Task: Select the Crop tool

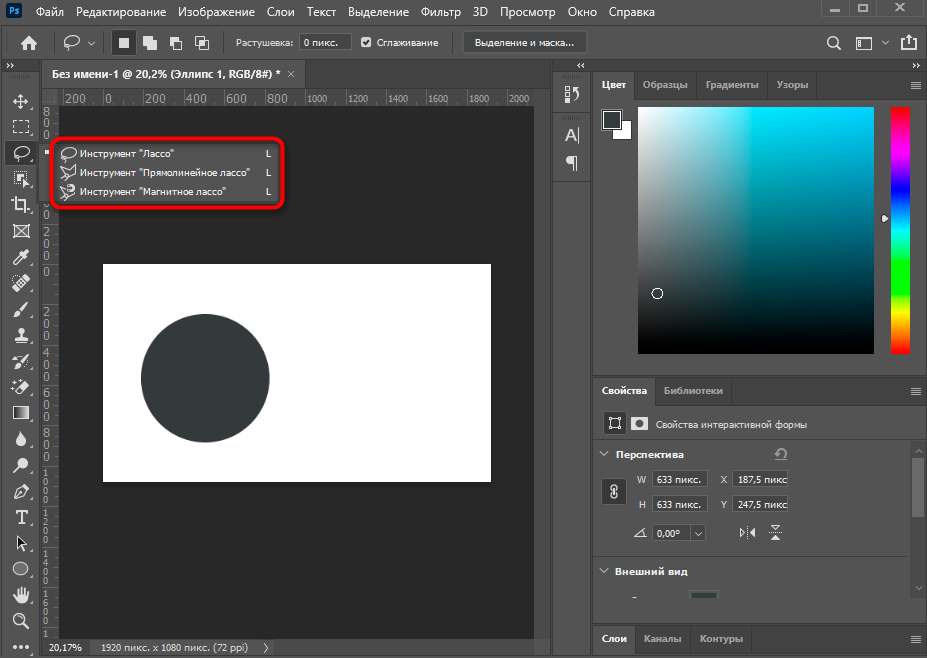Action: coord(20,205)
